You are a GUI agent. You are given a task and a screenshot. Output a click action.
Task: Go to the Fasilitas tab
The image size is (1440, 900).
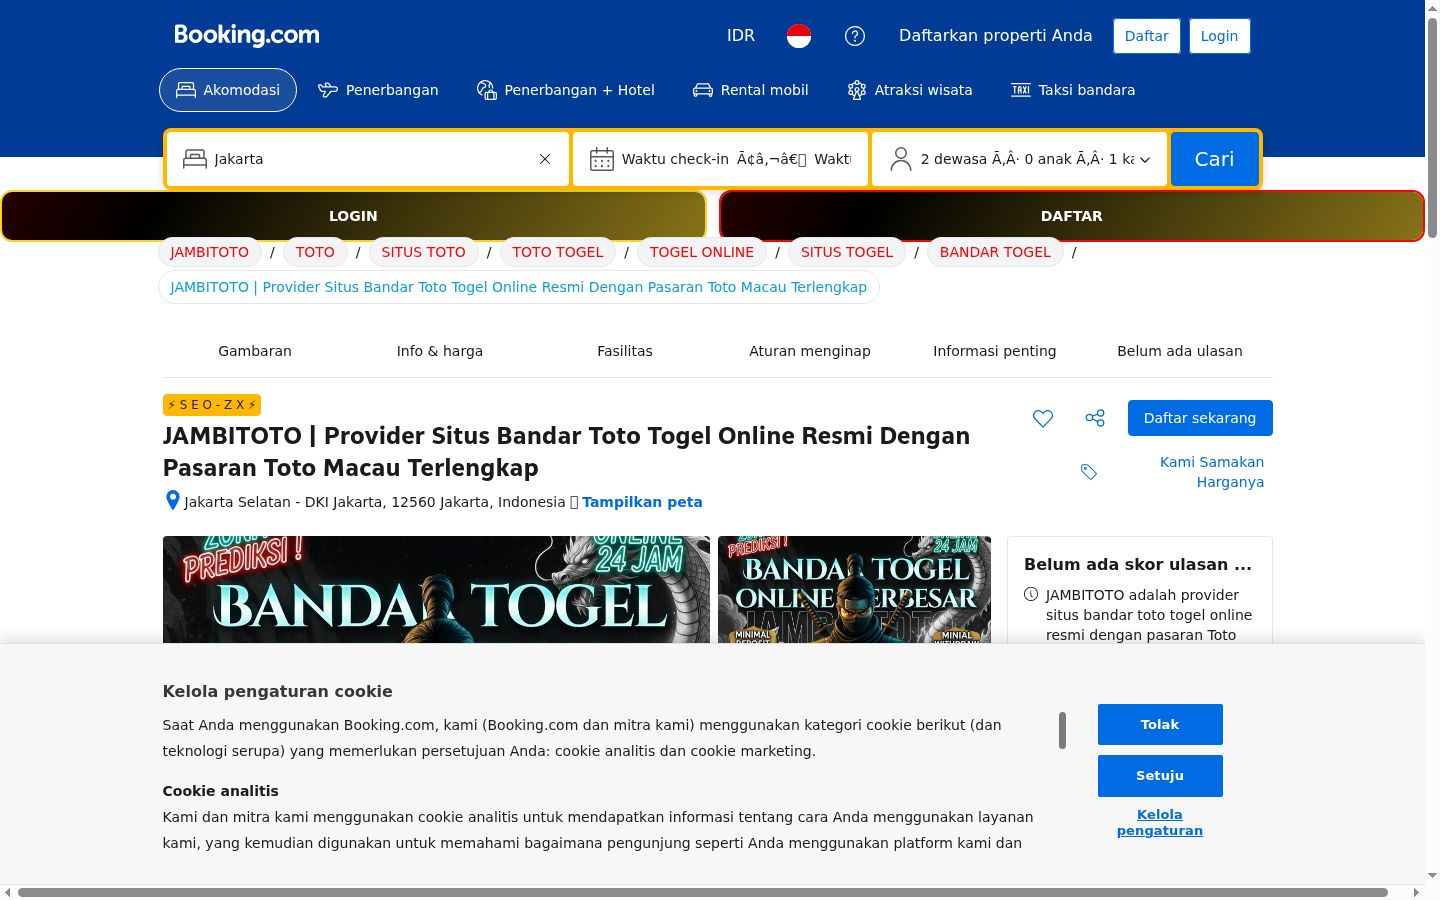[625, 351]
